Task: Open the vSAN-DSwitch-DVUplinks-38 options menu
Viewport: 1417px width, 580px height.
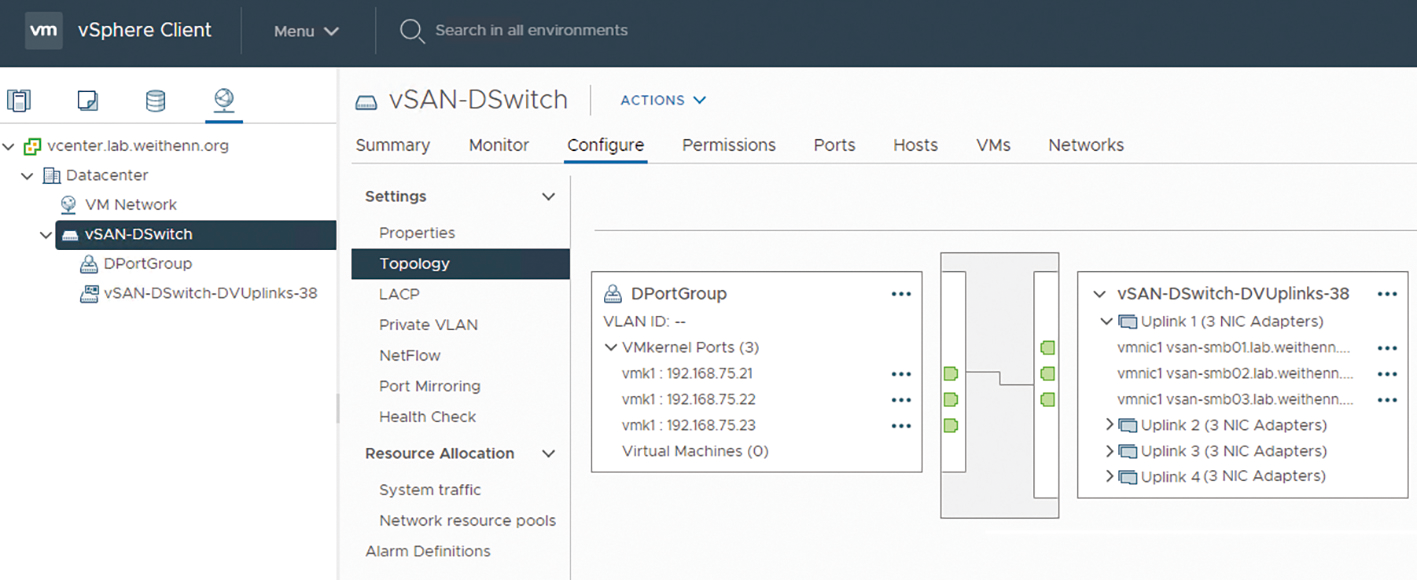Action: tap(1387, 295)
